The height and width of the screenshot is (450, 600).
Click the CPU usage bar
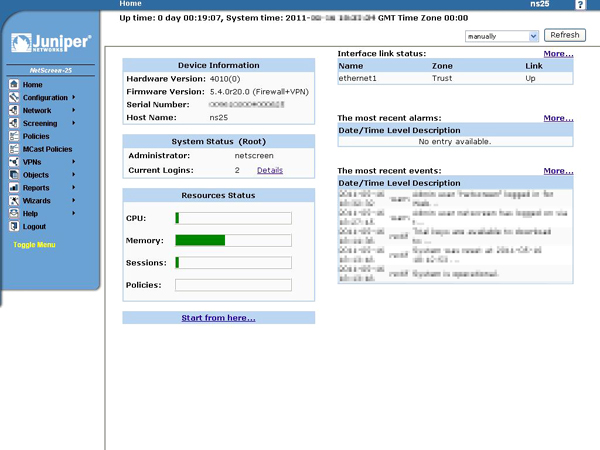[233, 218]
